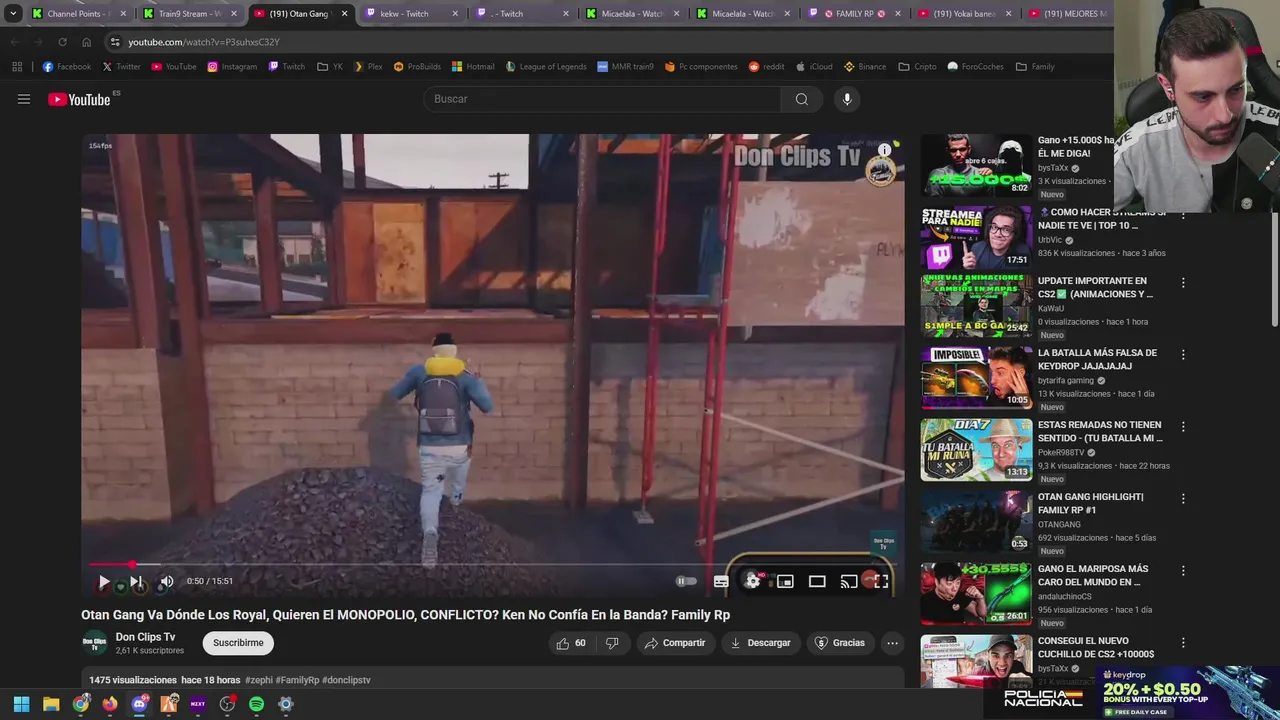Open the bookmarks apps grid icon

point(17,67)
